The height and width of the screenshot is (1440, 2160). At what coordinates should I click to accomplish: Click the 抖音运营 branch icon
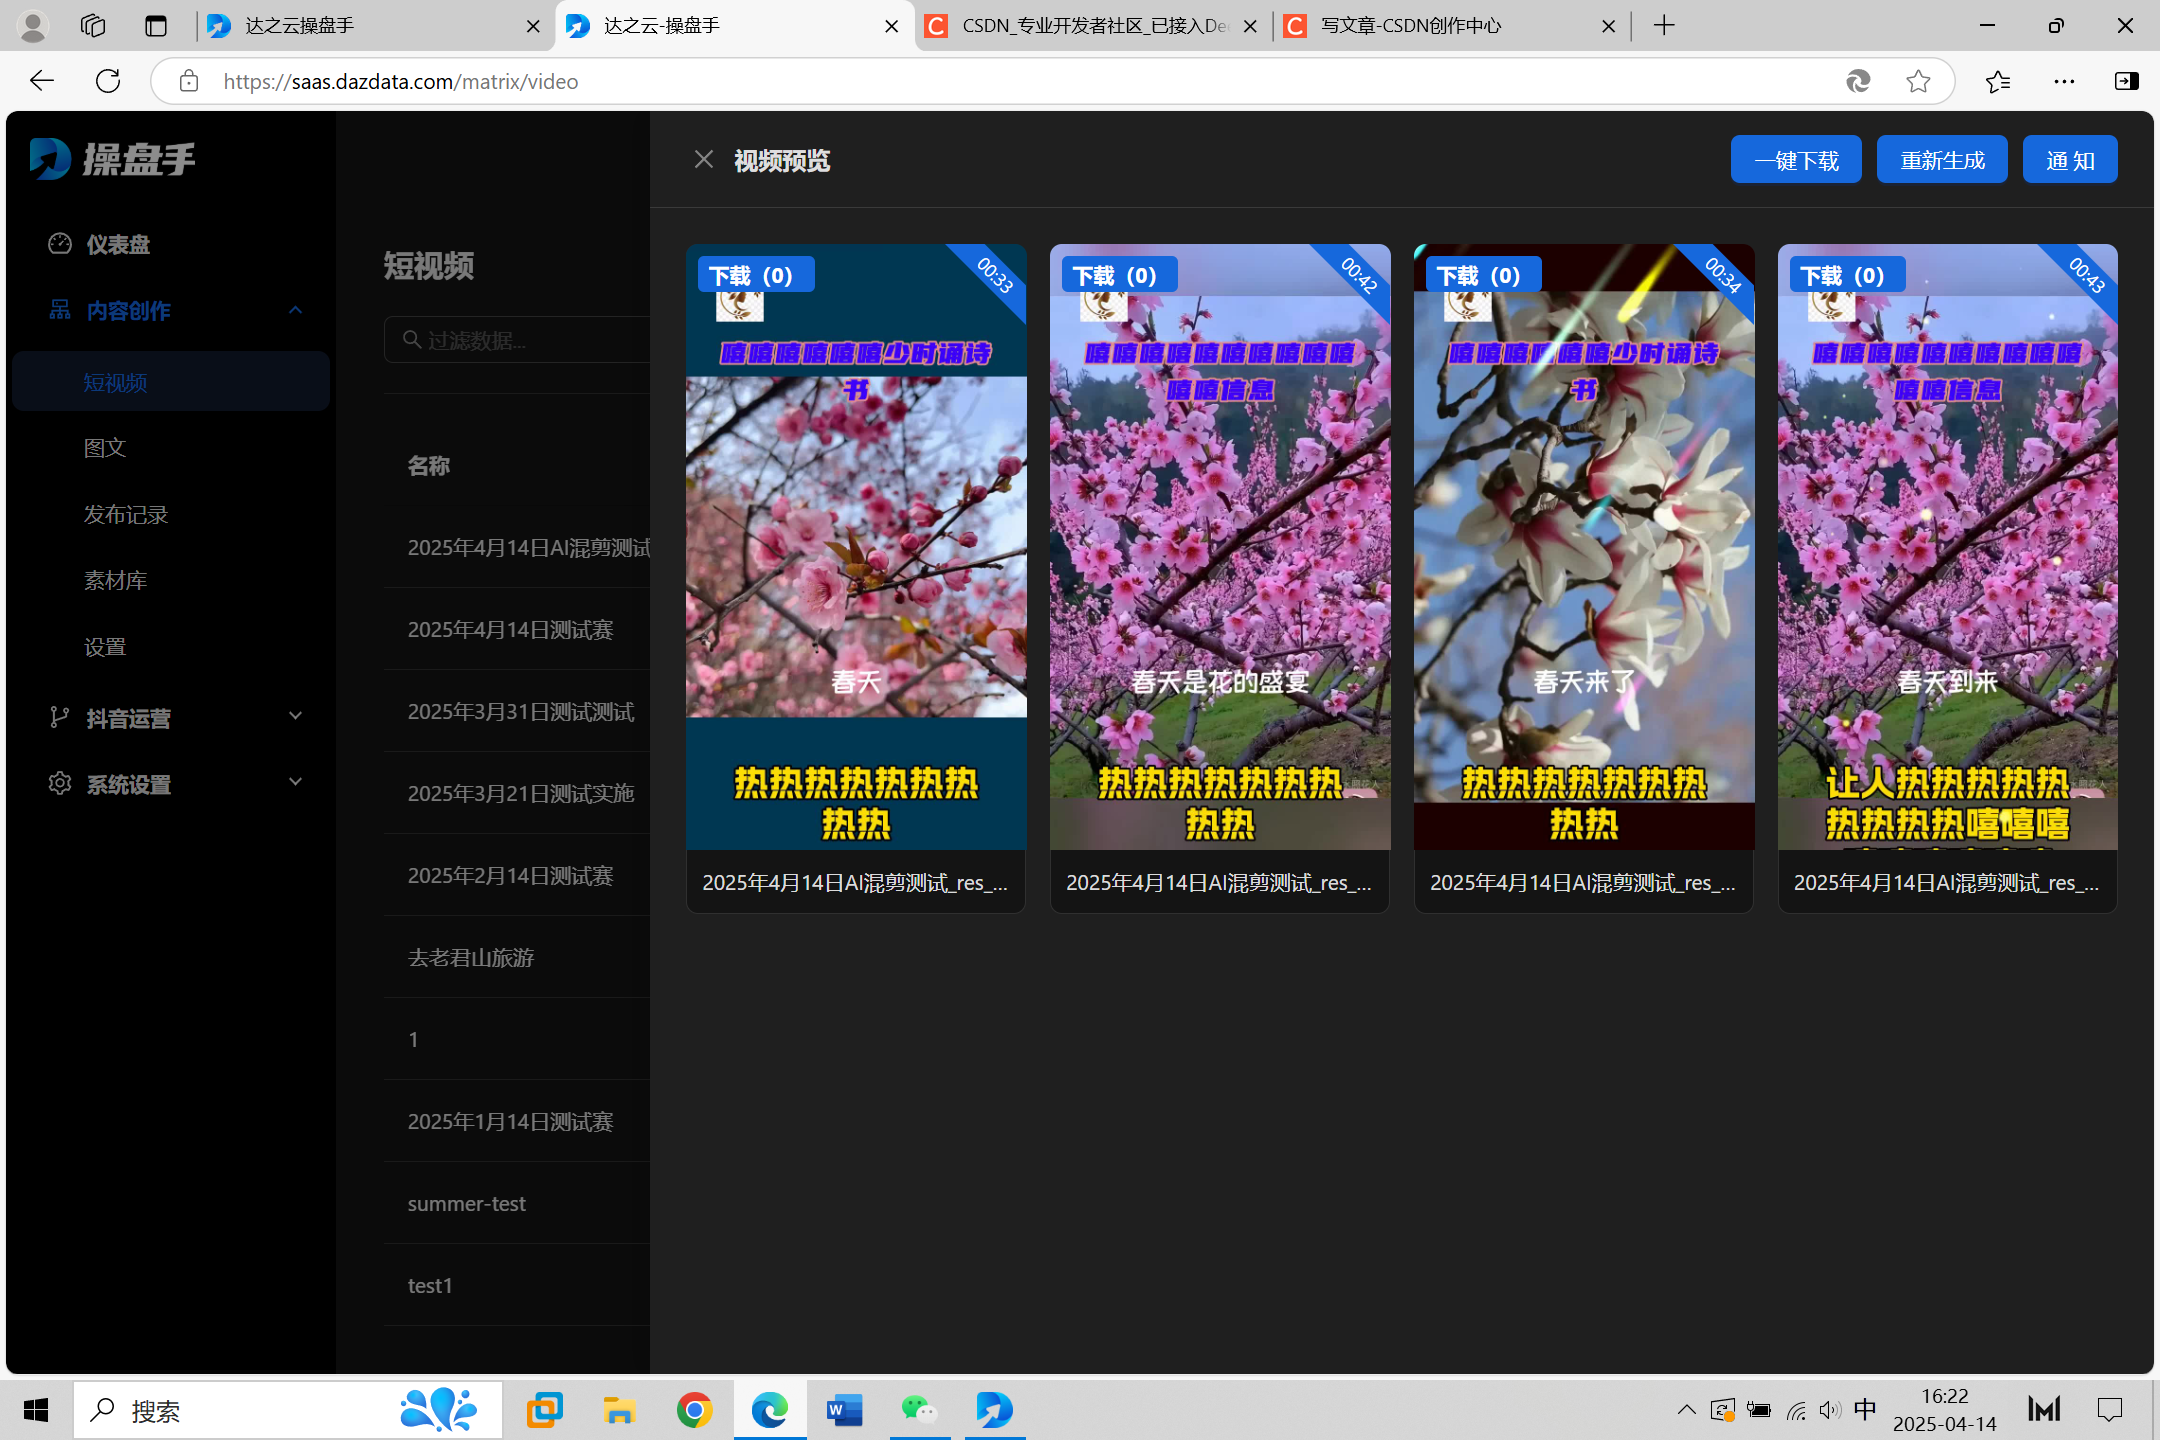click(60, 717)
